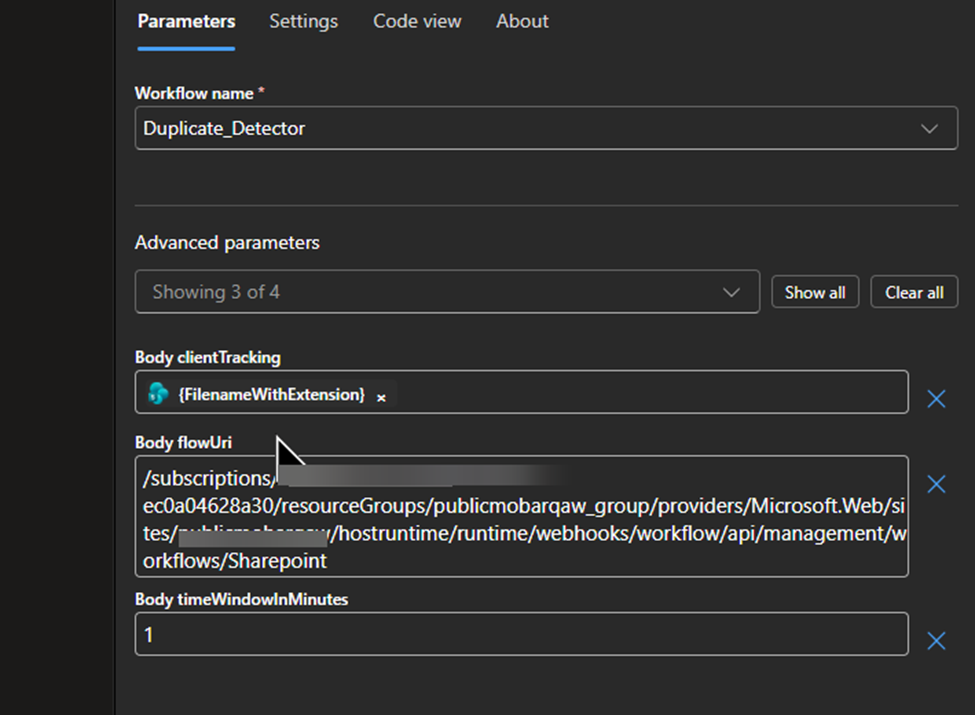
Task: Remove the Body flowUri parameter
Action: [936, 484]
